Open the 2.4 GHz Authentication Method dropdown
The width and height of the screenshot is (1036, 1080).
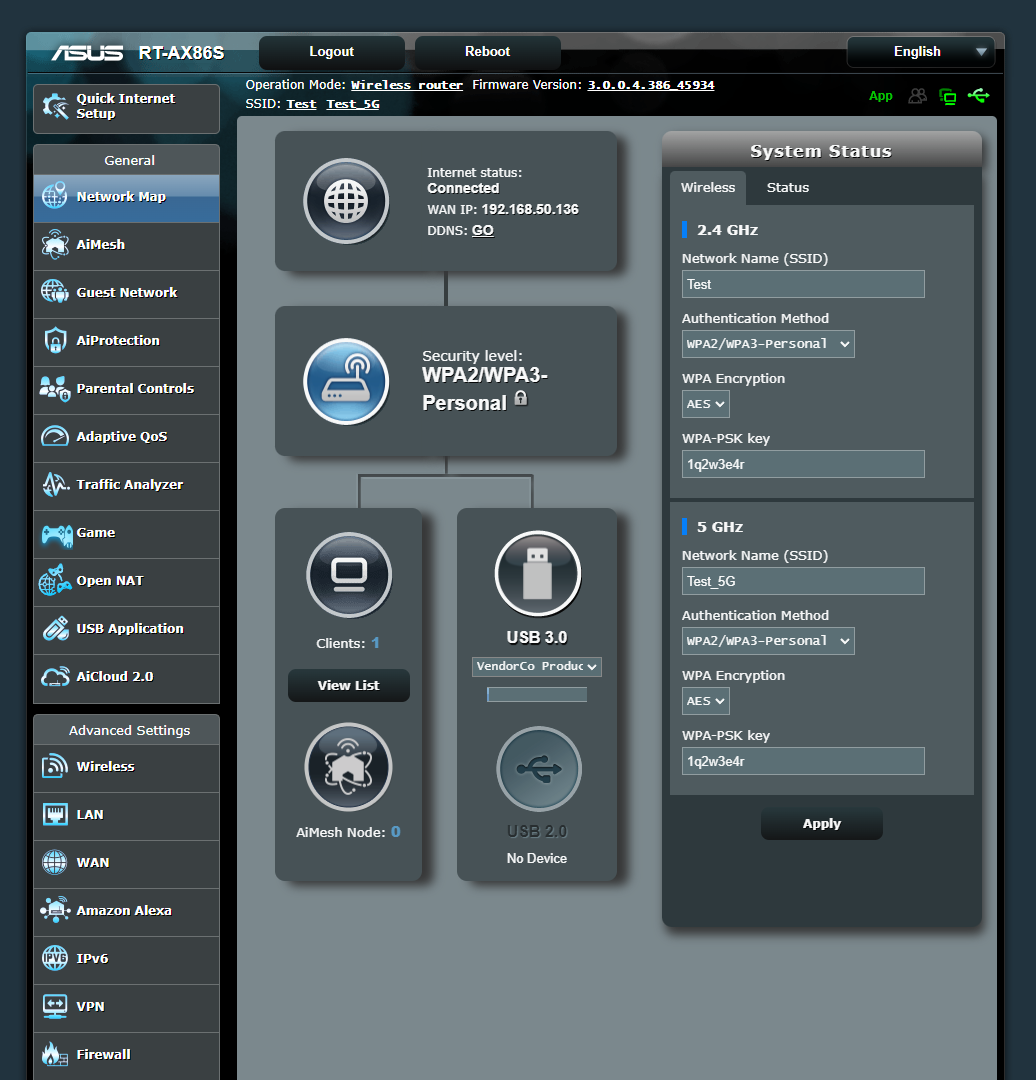(768, 343)
